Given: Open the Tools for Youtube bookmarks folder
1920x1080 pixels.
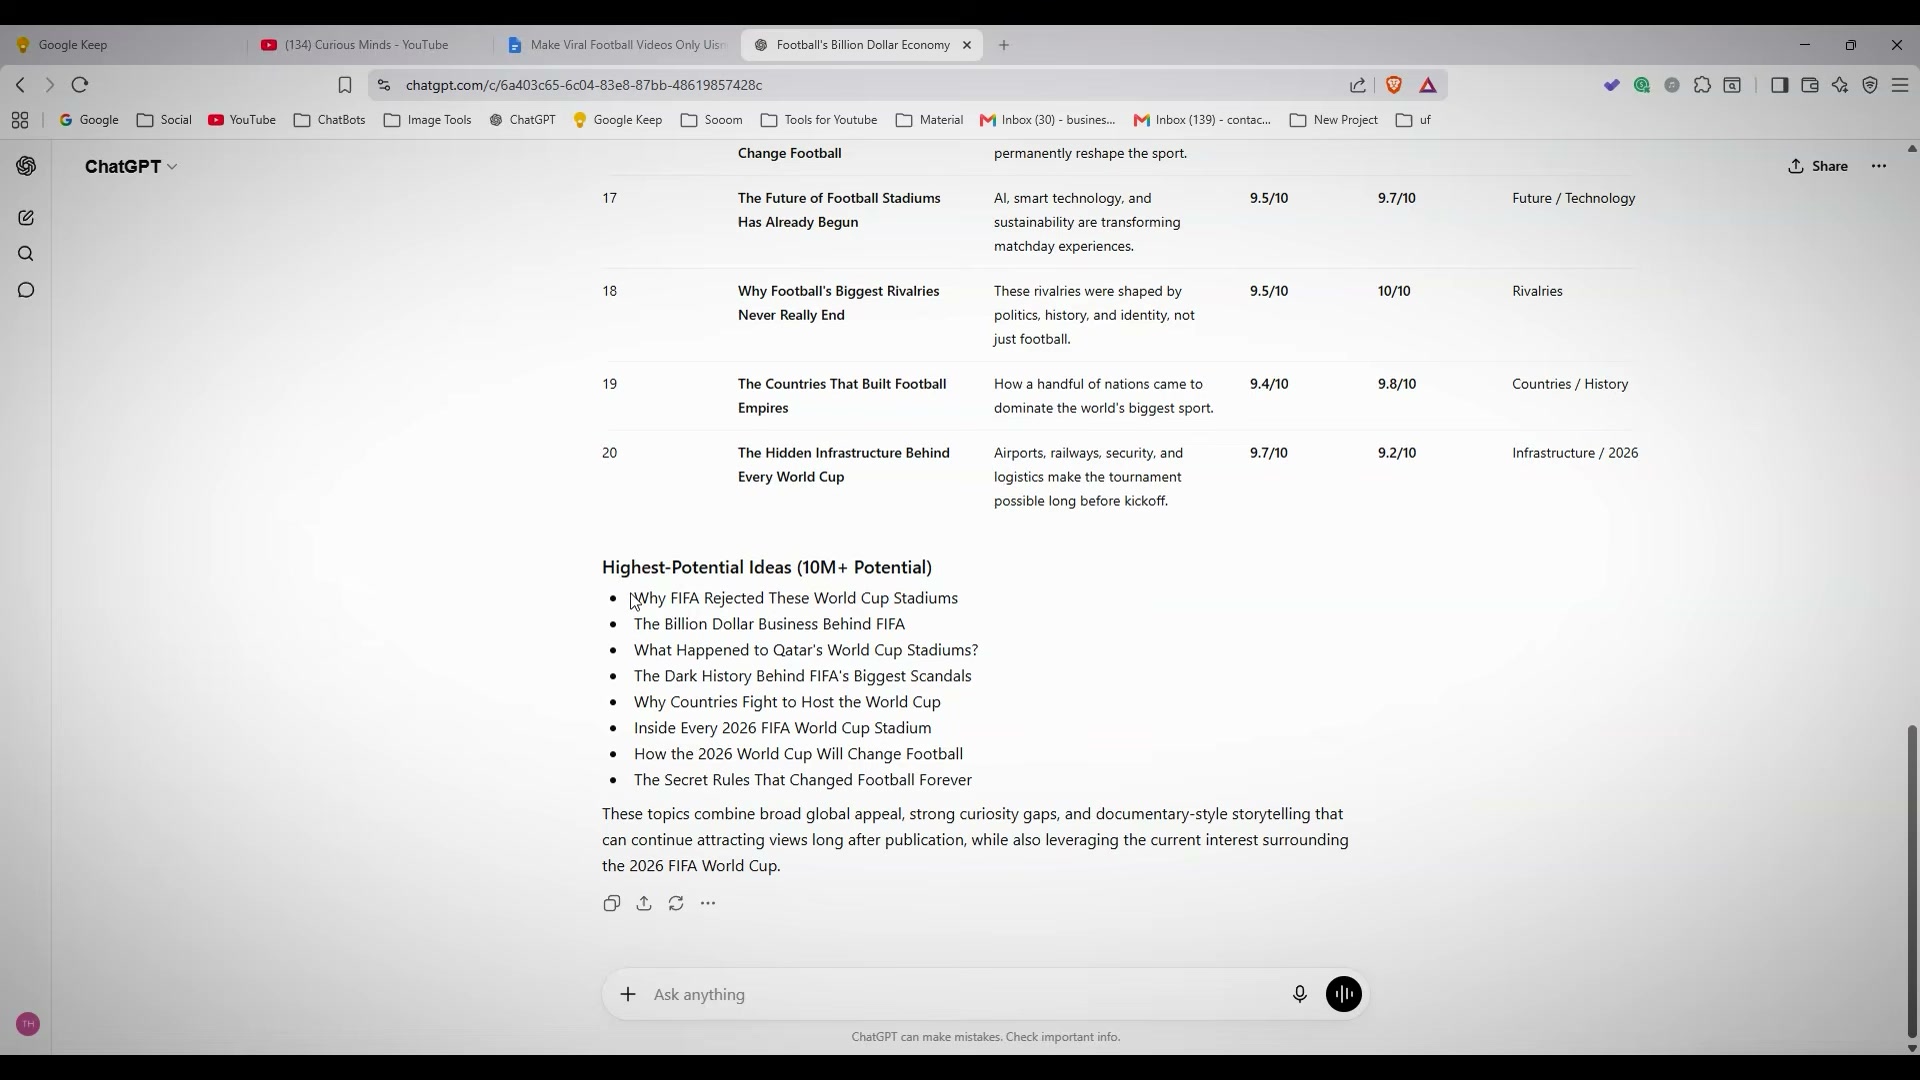Looking at the screenshot, I should pyautogui.click(x=819, y=120).
